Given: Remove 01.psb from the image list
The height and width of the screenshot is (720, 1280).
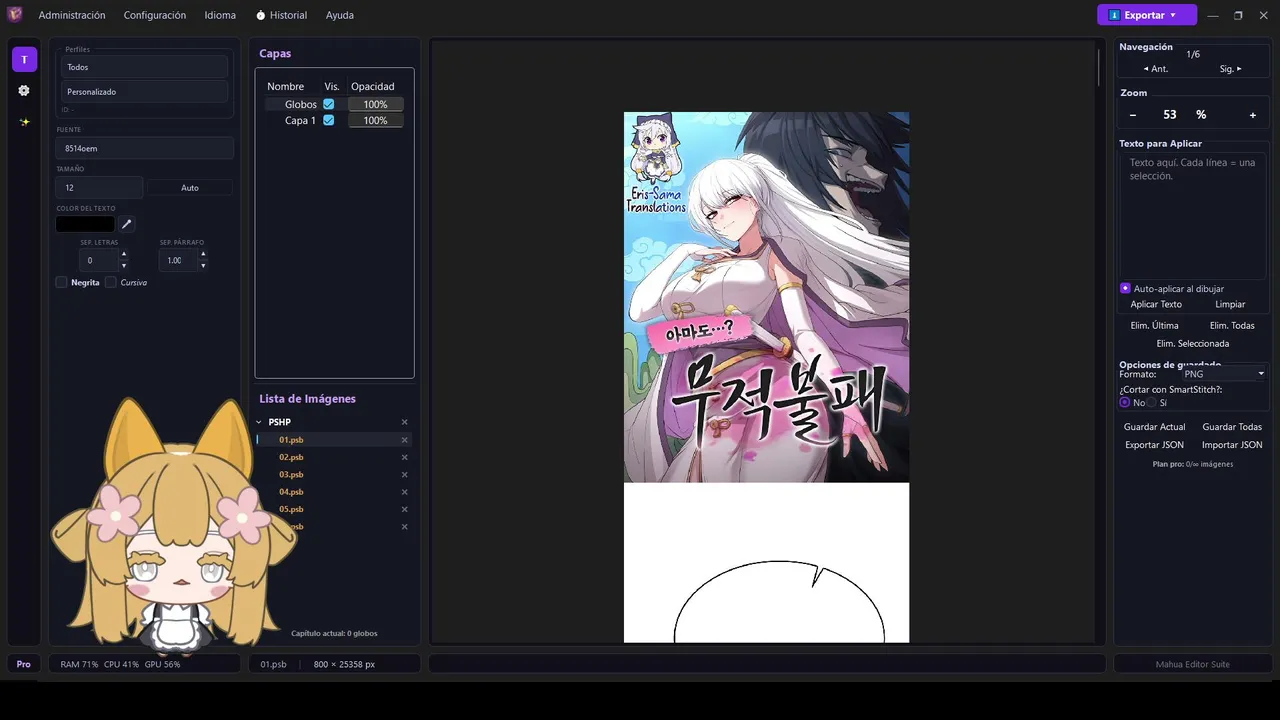Looking at the screenshot, I should [x=405, y=440].
